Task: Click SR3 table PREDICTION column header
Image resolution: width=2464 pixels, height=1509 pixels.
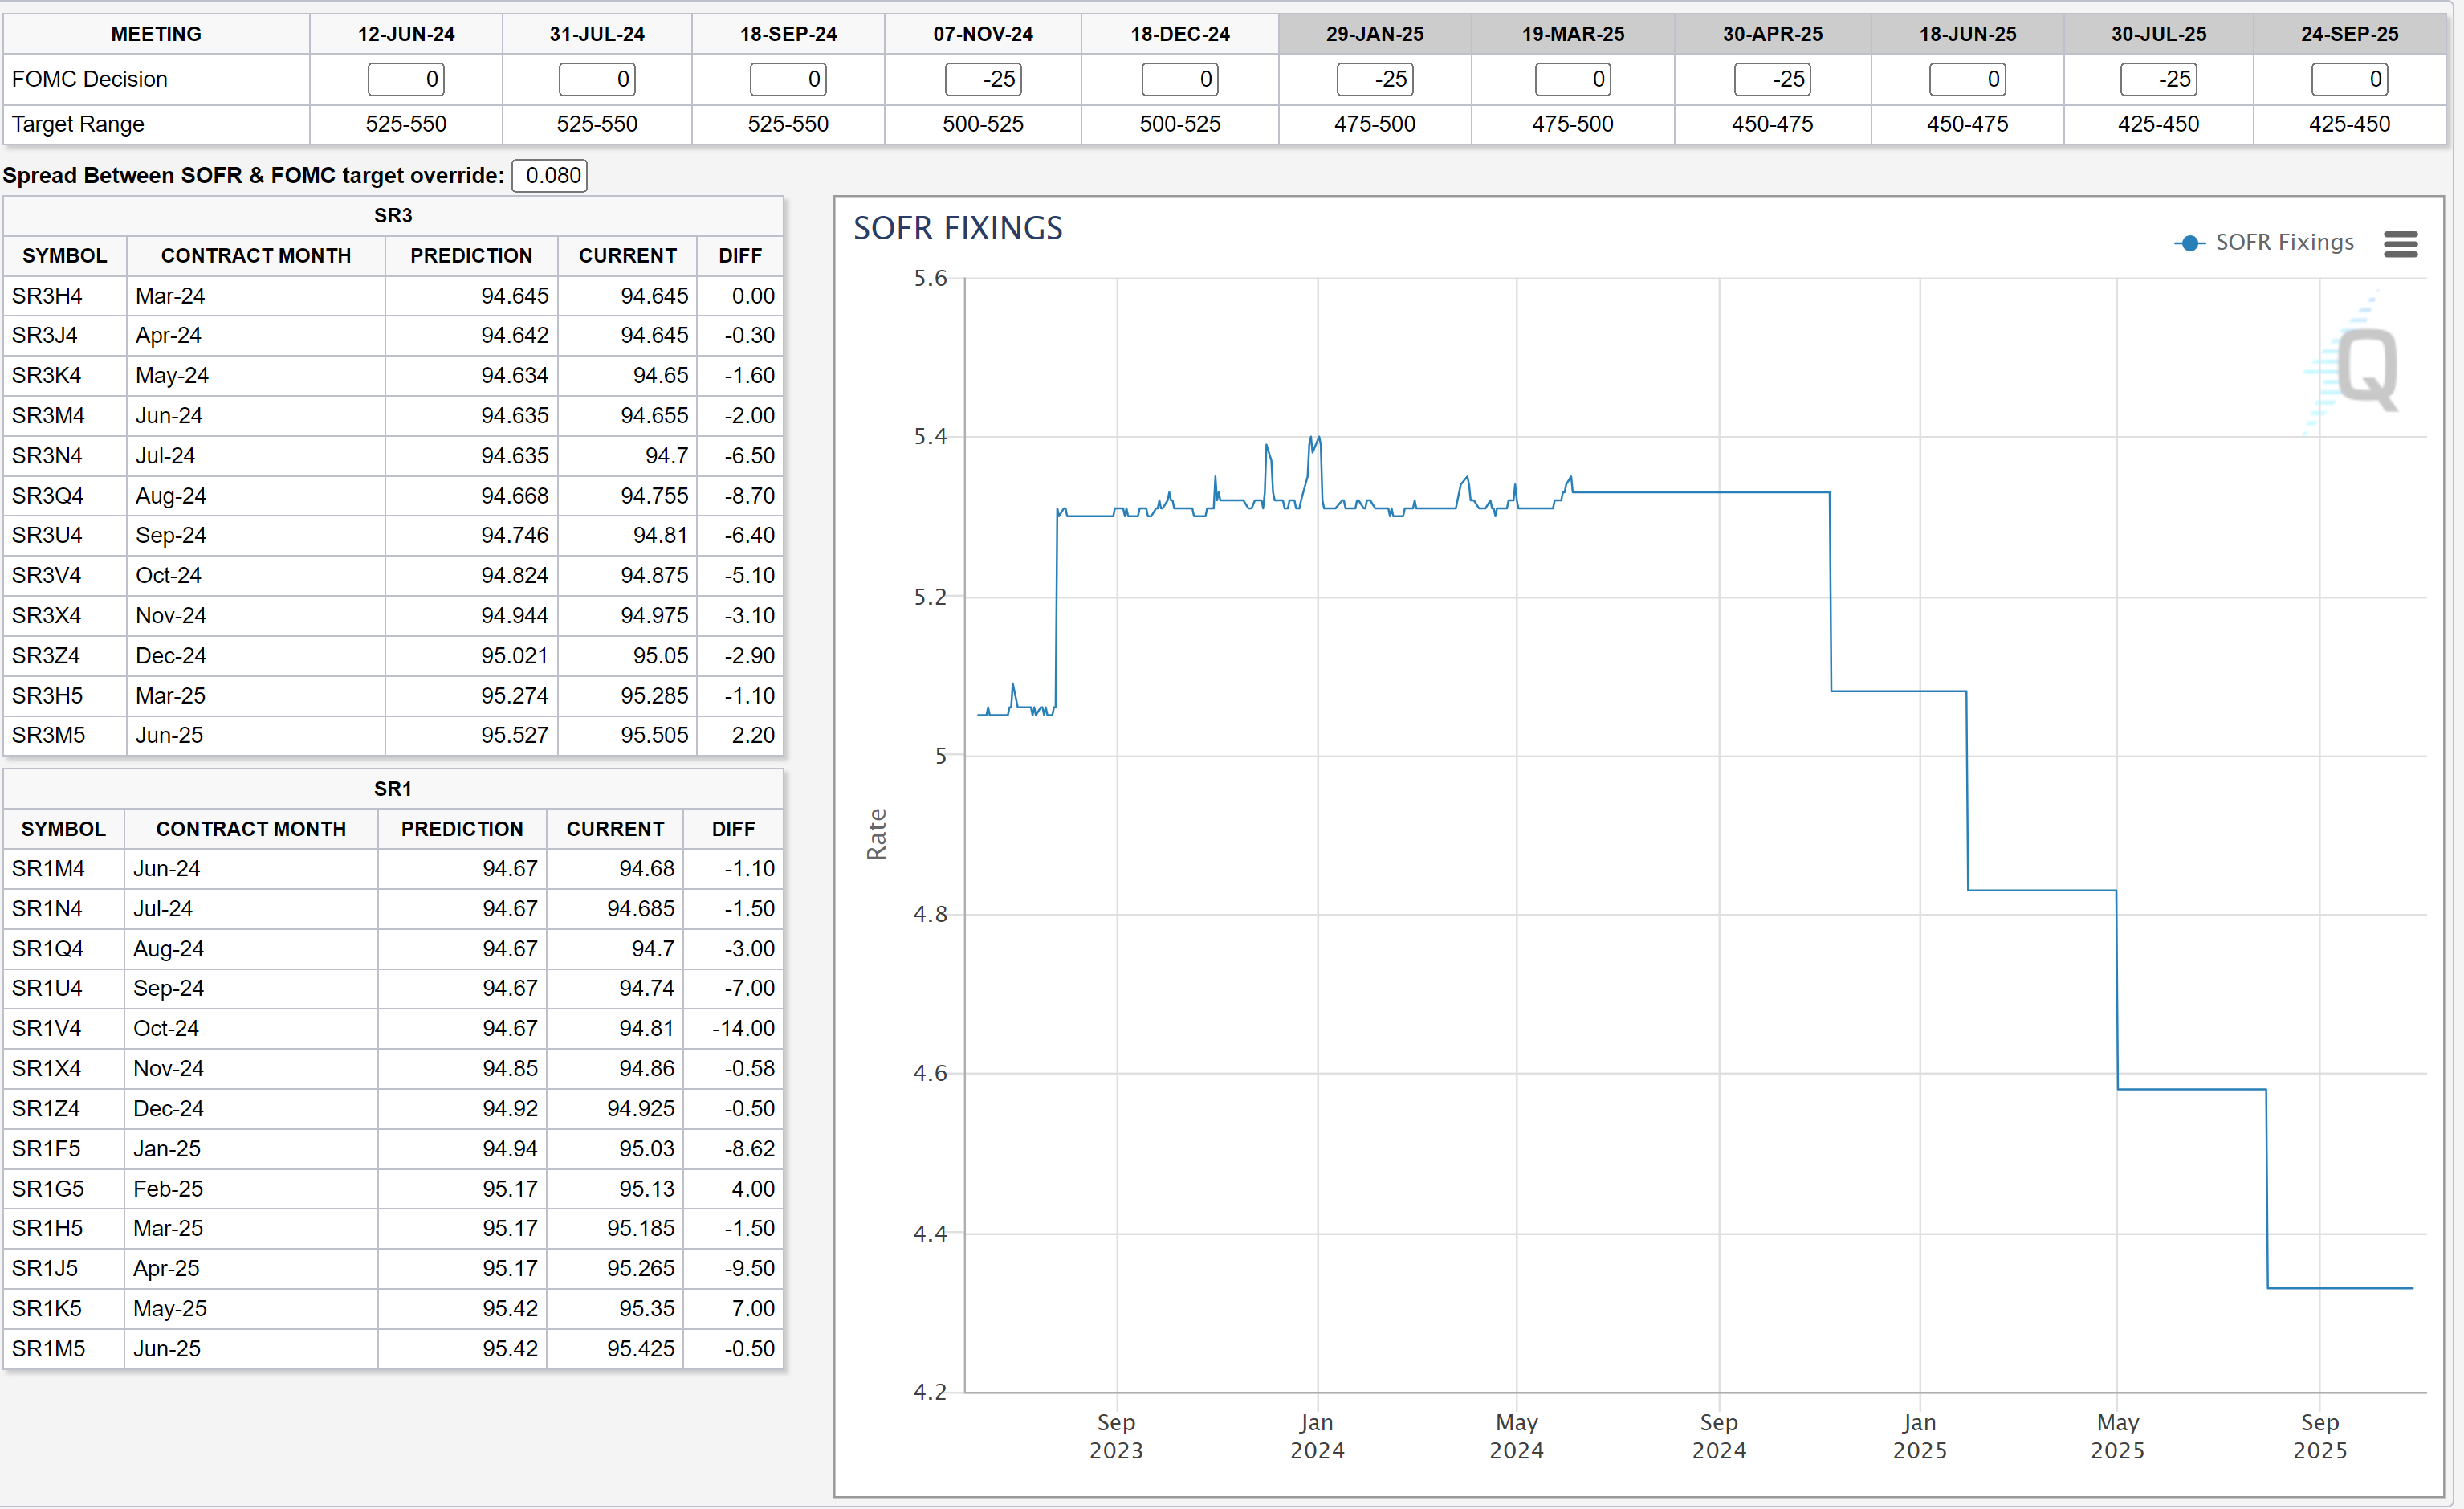Action: pyautogui.click(x=471, y=256)
